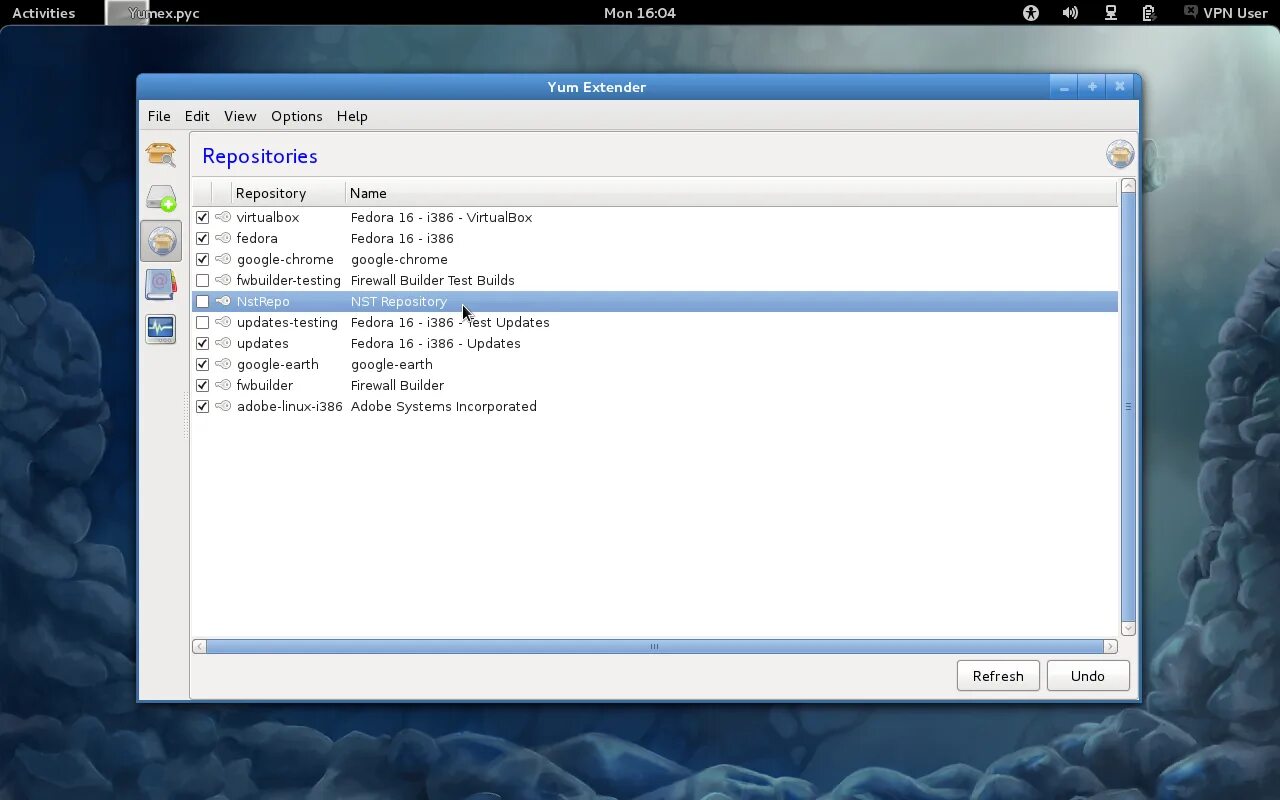The image size is (1280, 800).
Task: Enable the fwbuilder-testing repository
Action: pos(203,280)
